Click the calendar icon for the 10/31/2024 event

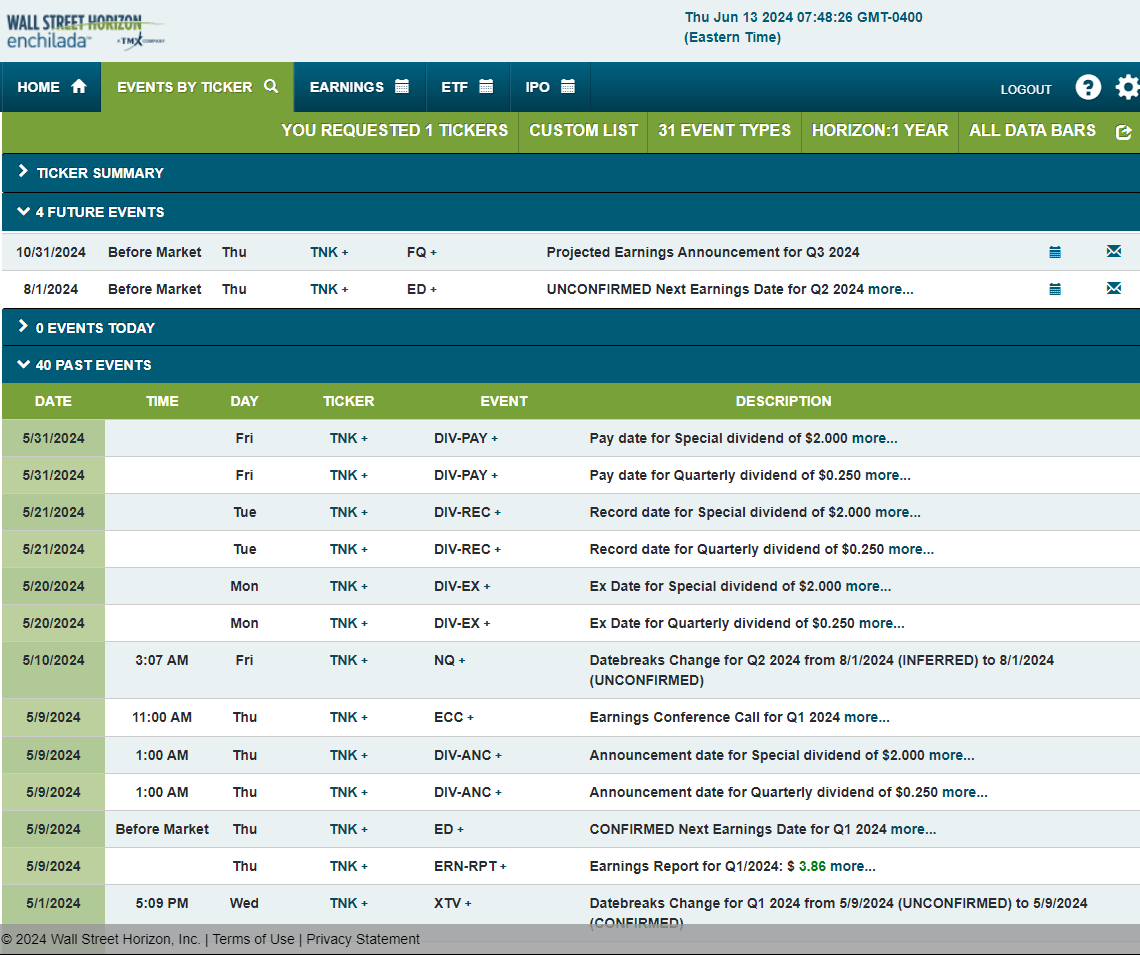[1055, 252]
